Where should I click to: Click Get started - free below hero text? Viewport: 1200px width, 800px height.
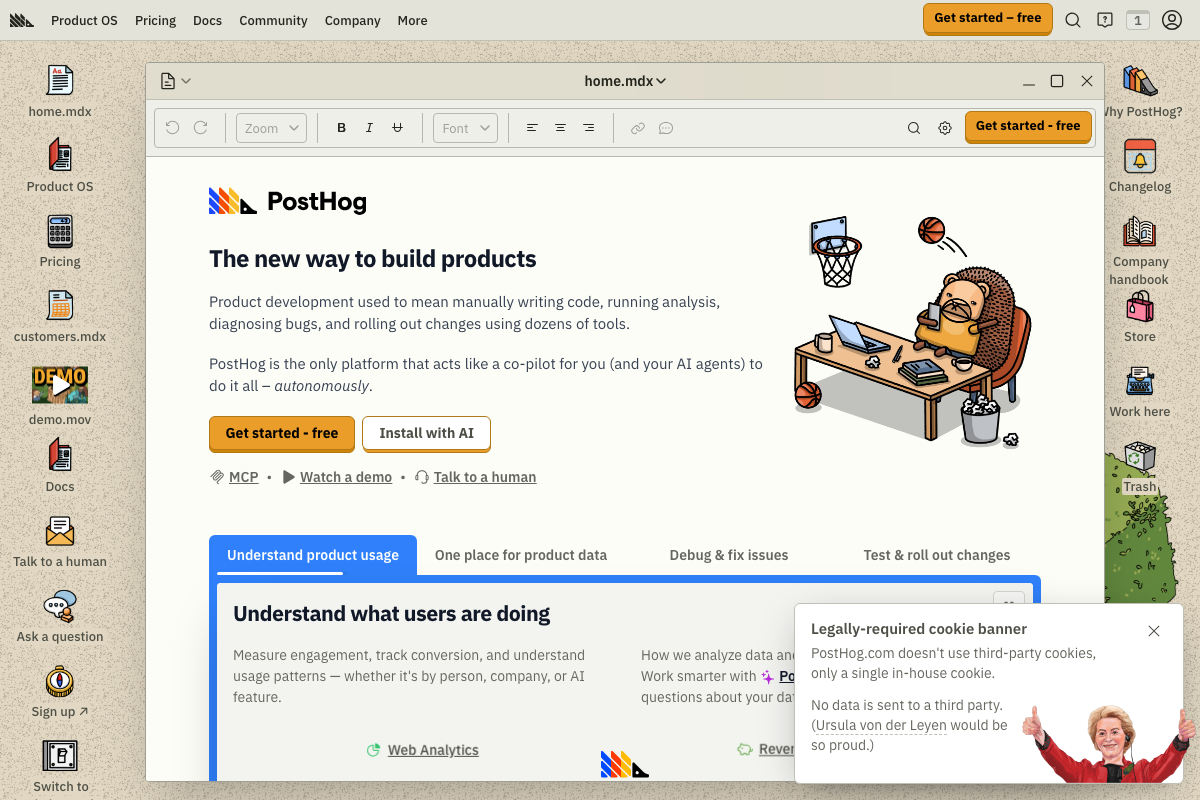[x=282, y=434]
